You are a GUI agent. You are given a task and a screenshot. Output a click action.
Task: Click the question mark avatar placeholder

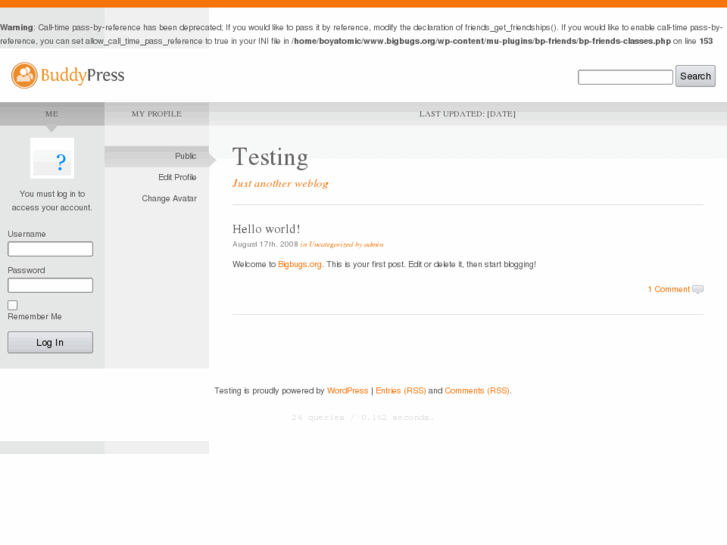[52, 158]
